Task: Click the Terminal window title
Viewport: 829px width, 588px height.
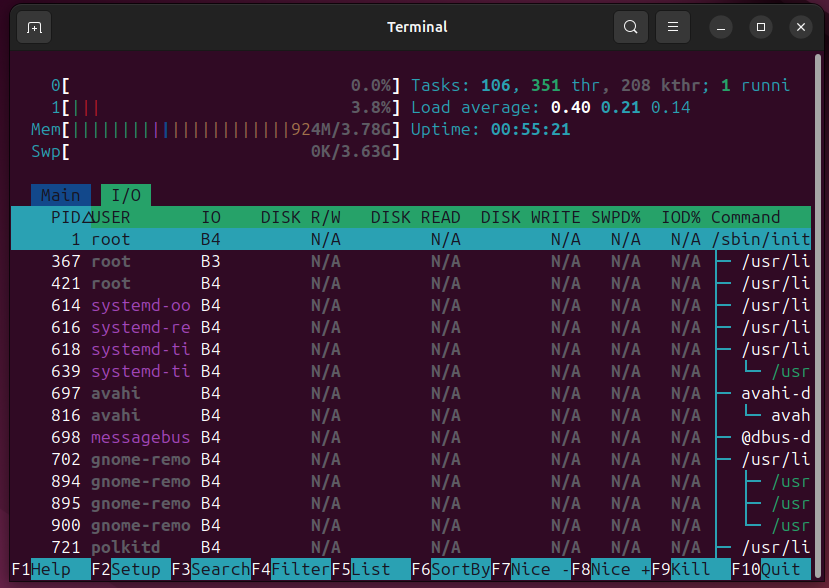Action: coord(417,27)
